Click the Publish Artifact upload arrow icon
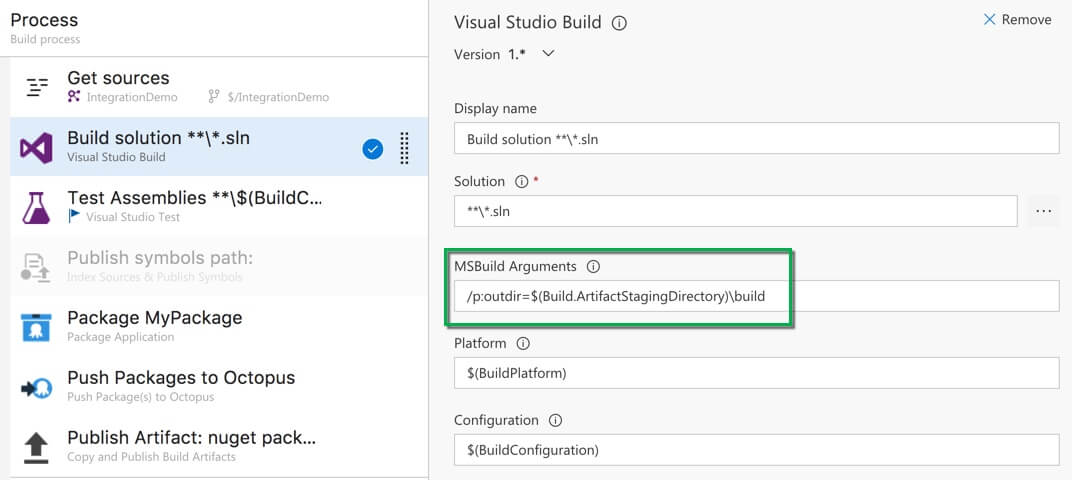Image resolution: width=1072 pixels, height=480 pixels. [36, 448]
